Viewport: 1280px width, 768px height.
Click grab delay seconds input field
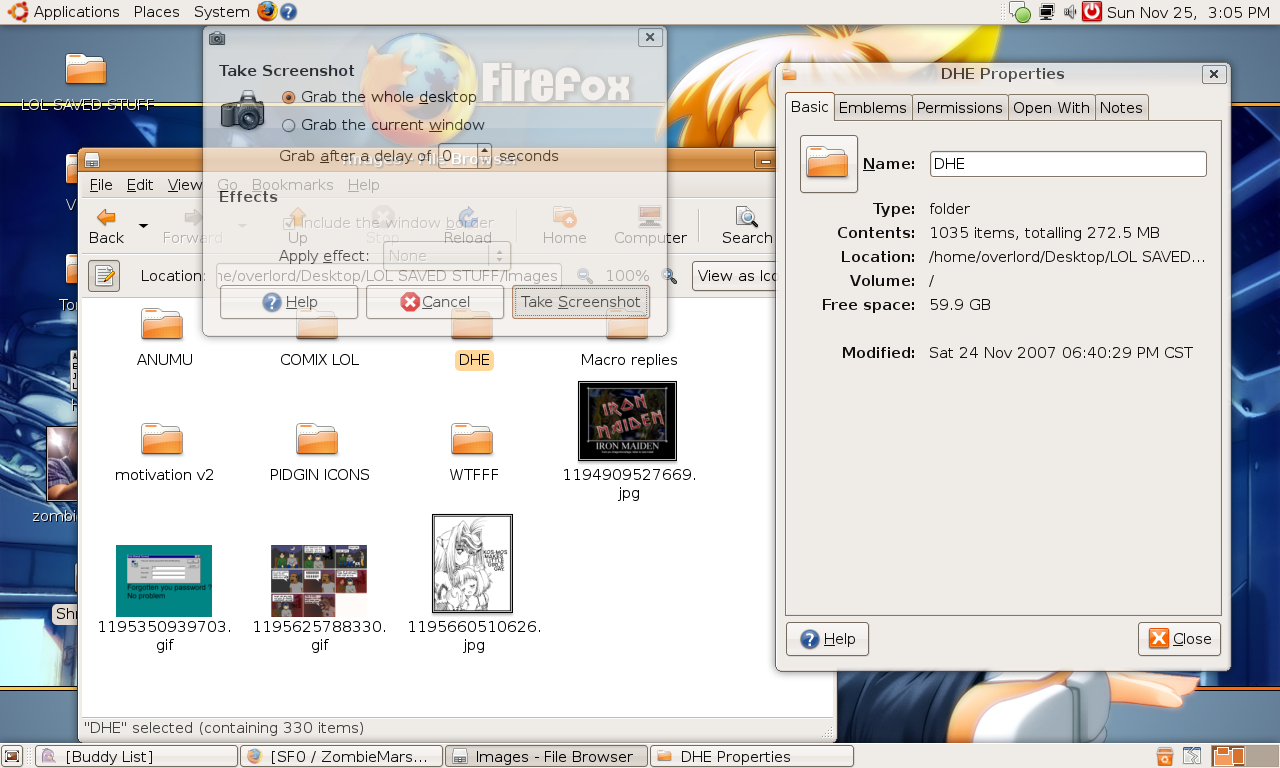(x=458, y=156)
